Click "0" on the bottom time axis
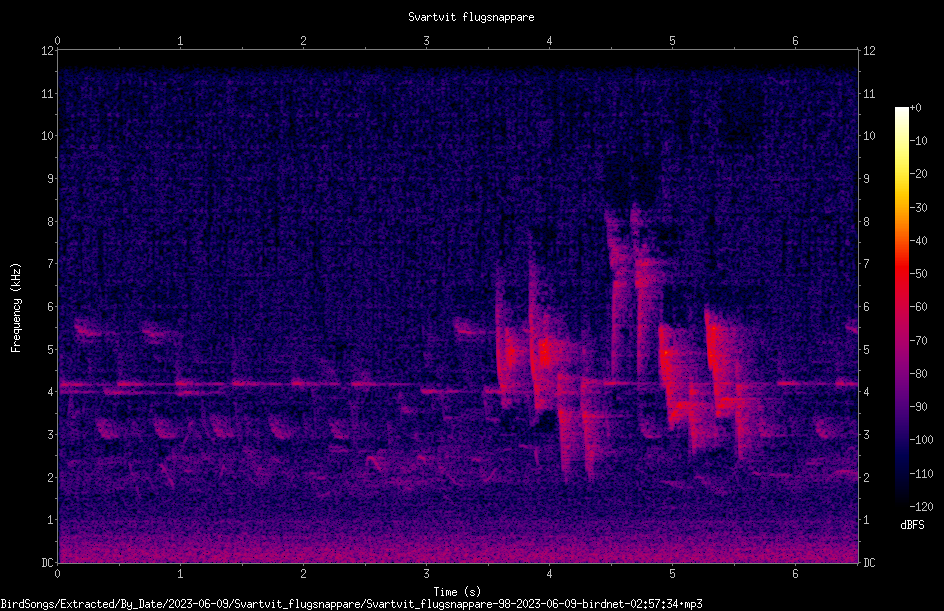 57,574
